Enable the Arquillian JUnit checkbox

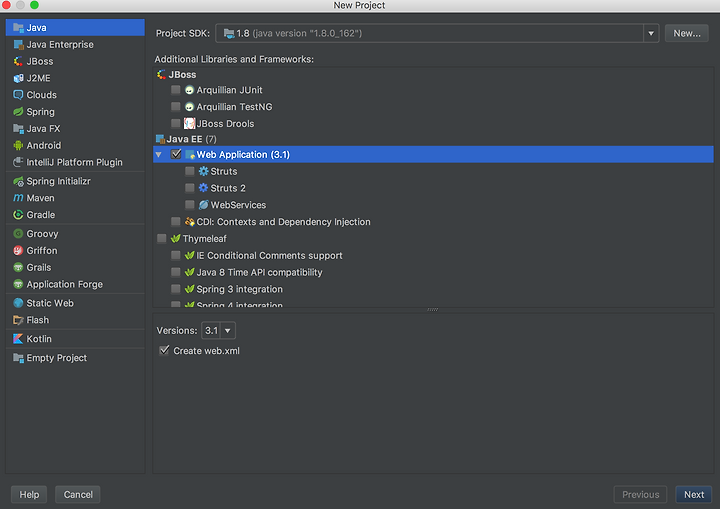pyautogui.click(x=175, y=90)
